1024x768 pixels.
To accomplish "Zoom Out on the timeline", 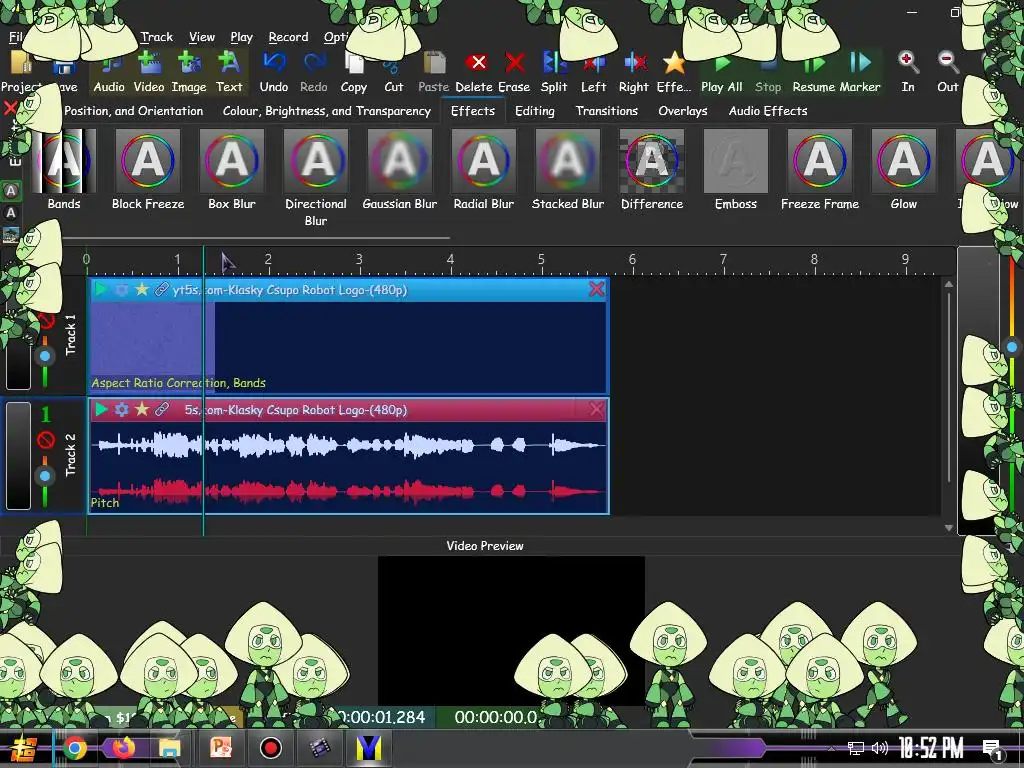I will pos(948,71).
